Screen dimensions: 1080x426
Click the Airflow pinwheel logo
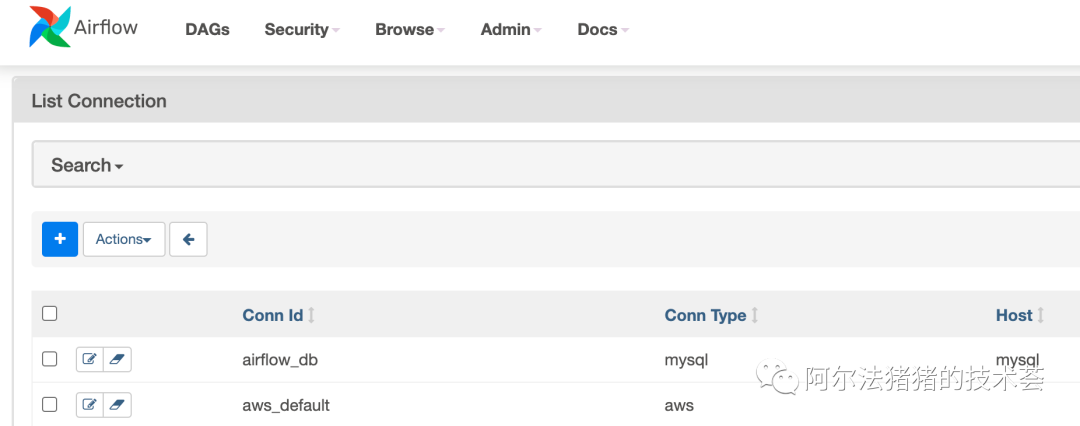pos(50,27)
